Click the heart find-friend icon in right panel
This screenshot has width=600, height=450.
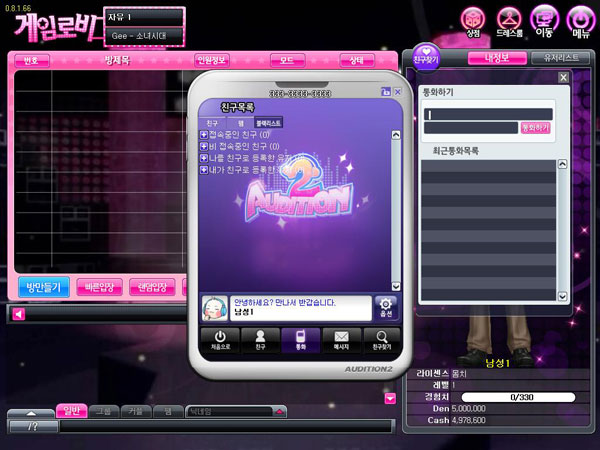click(x=427, y=55)
